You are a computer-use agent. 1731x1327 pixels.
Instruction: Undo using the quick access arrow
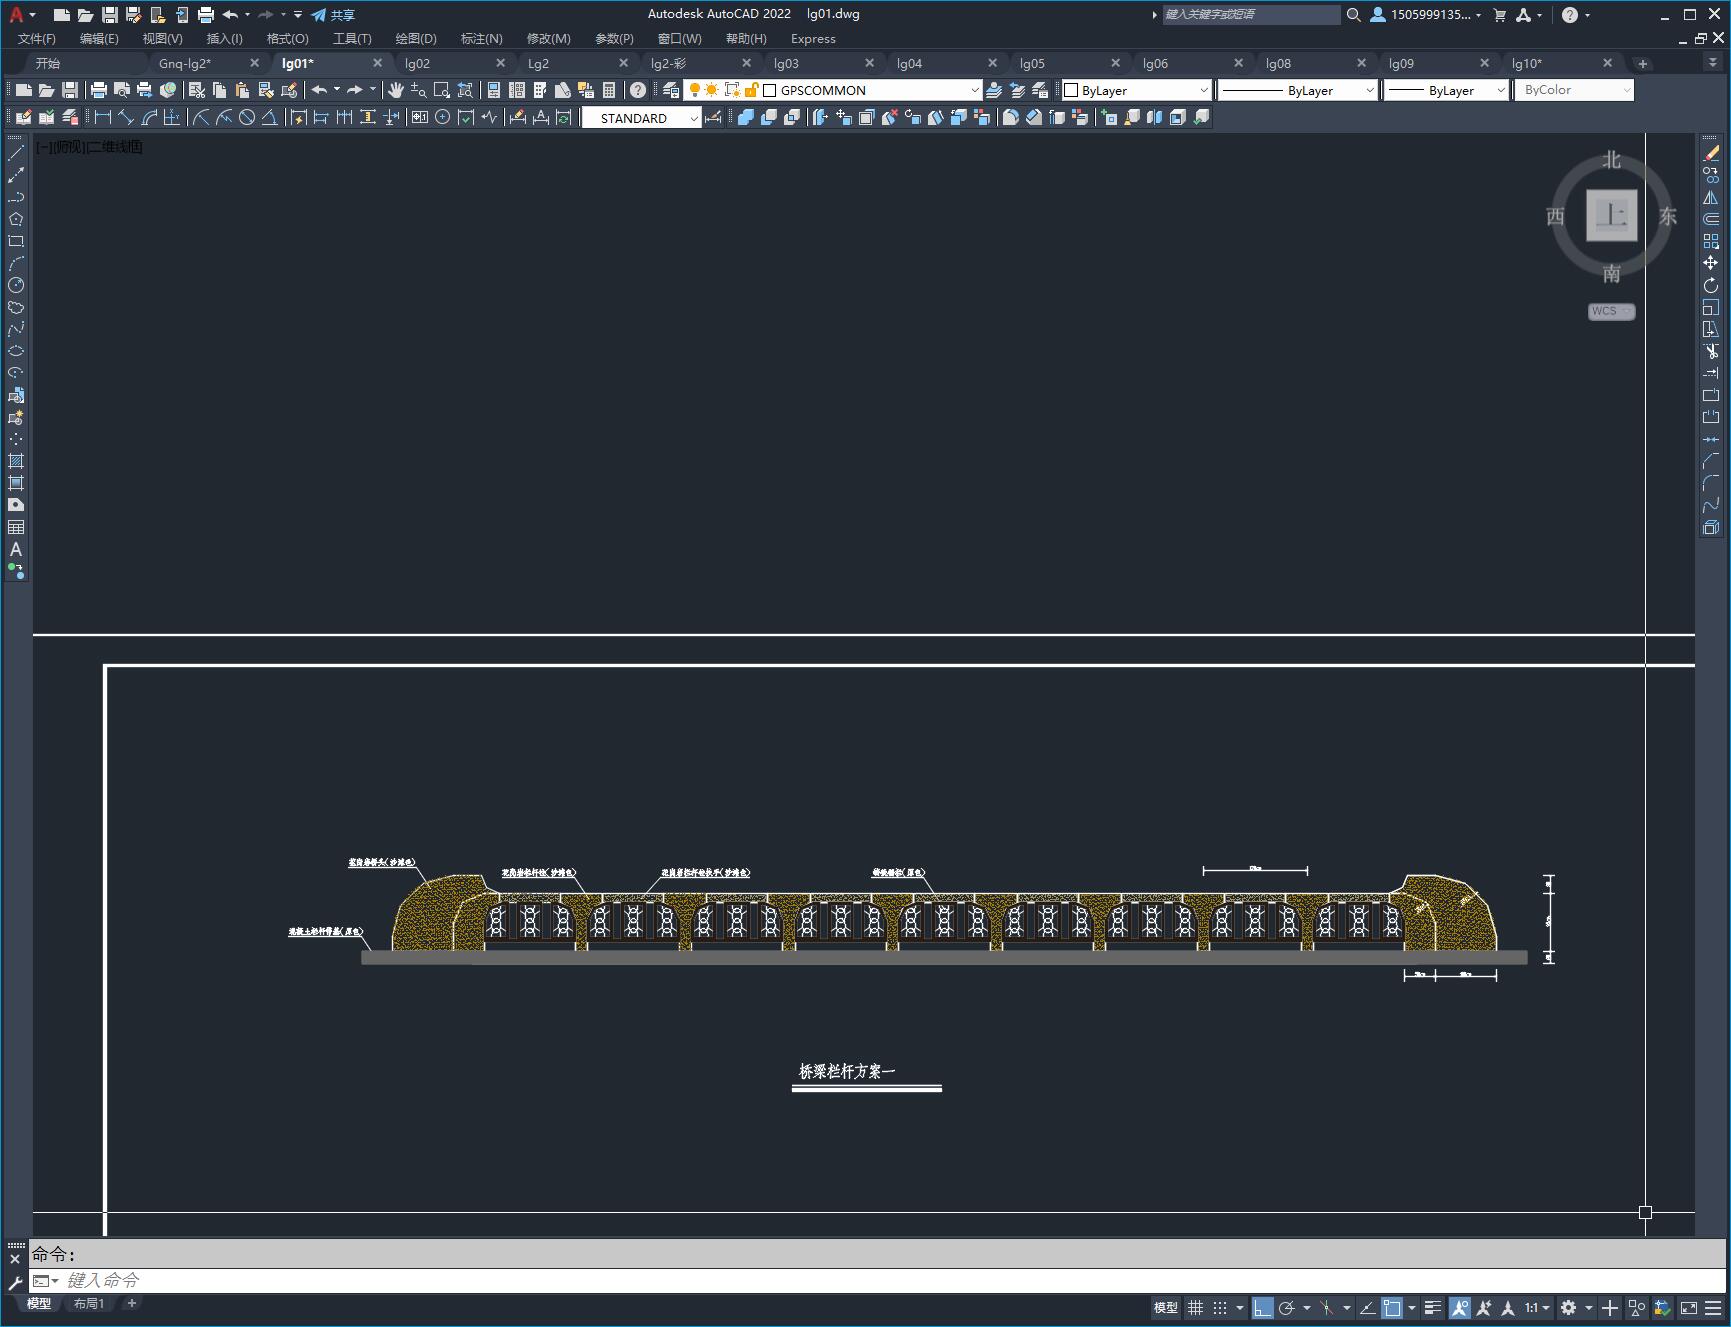coord(230,15)
